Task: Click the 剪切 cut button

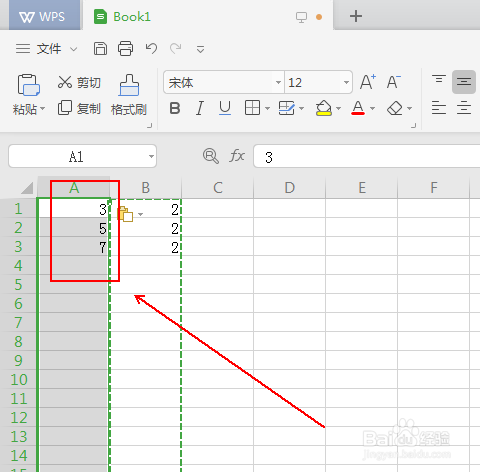Action: [x=79, y=82]
